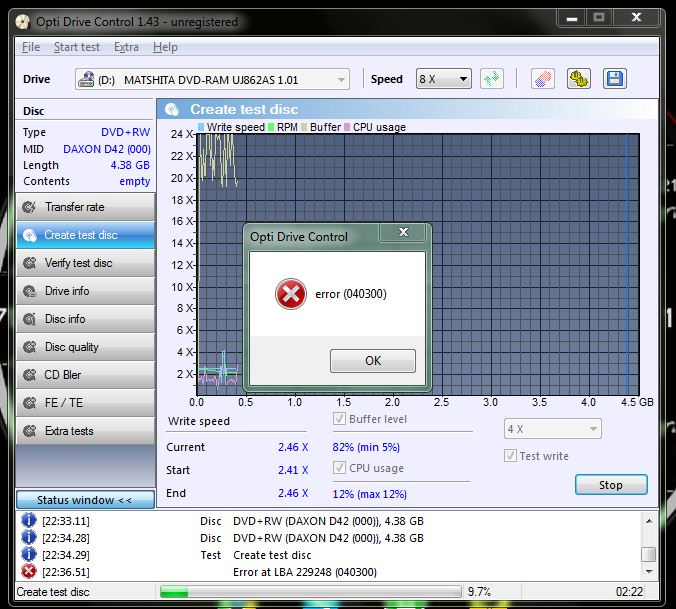The height and width of the screenshot is (609, 676).
Task: Open the File menu
Action: (31, 47)
